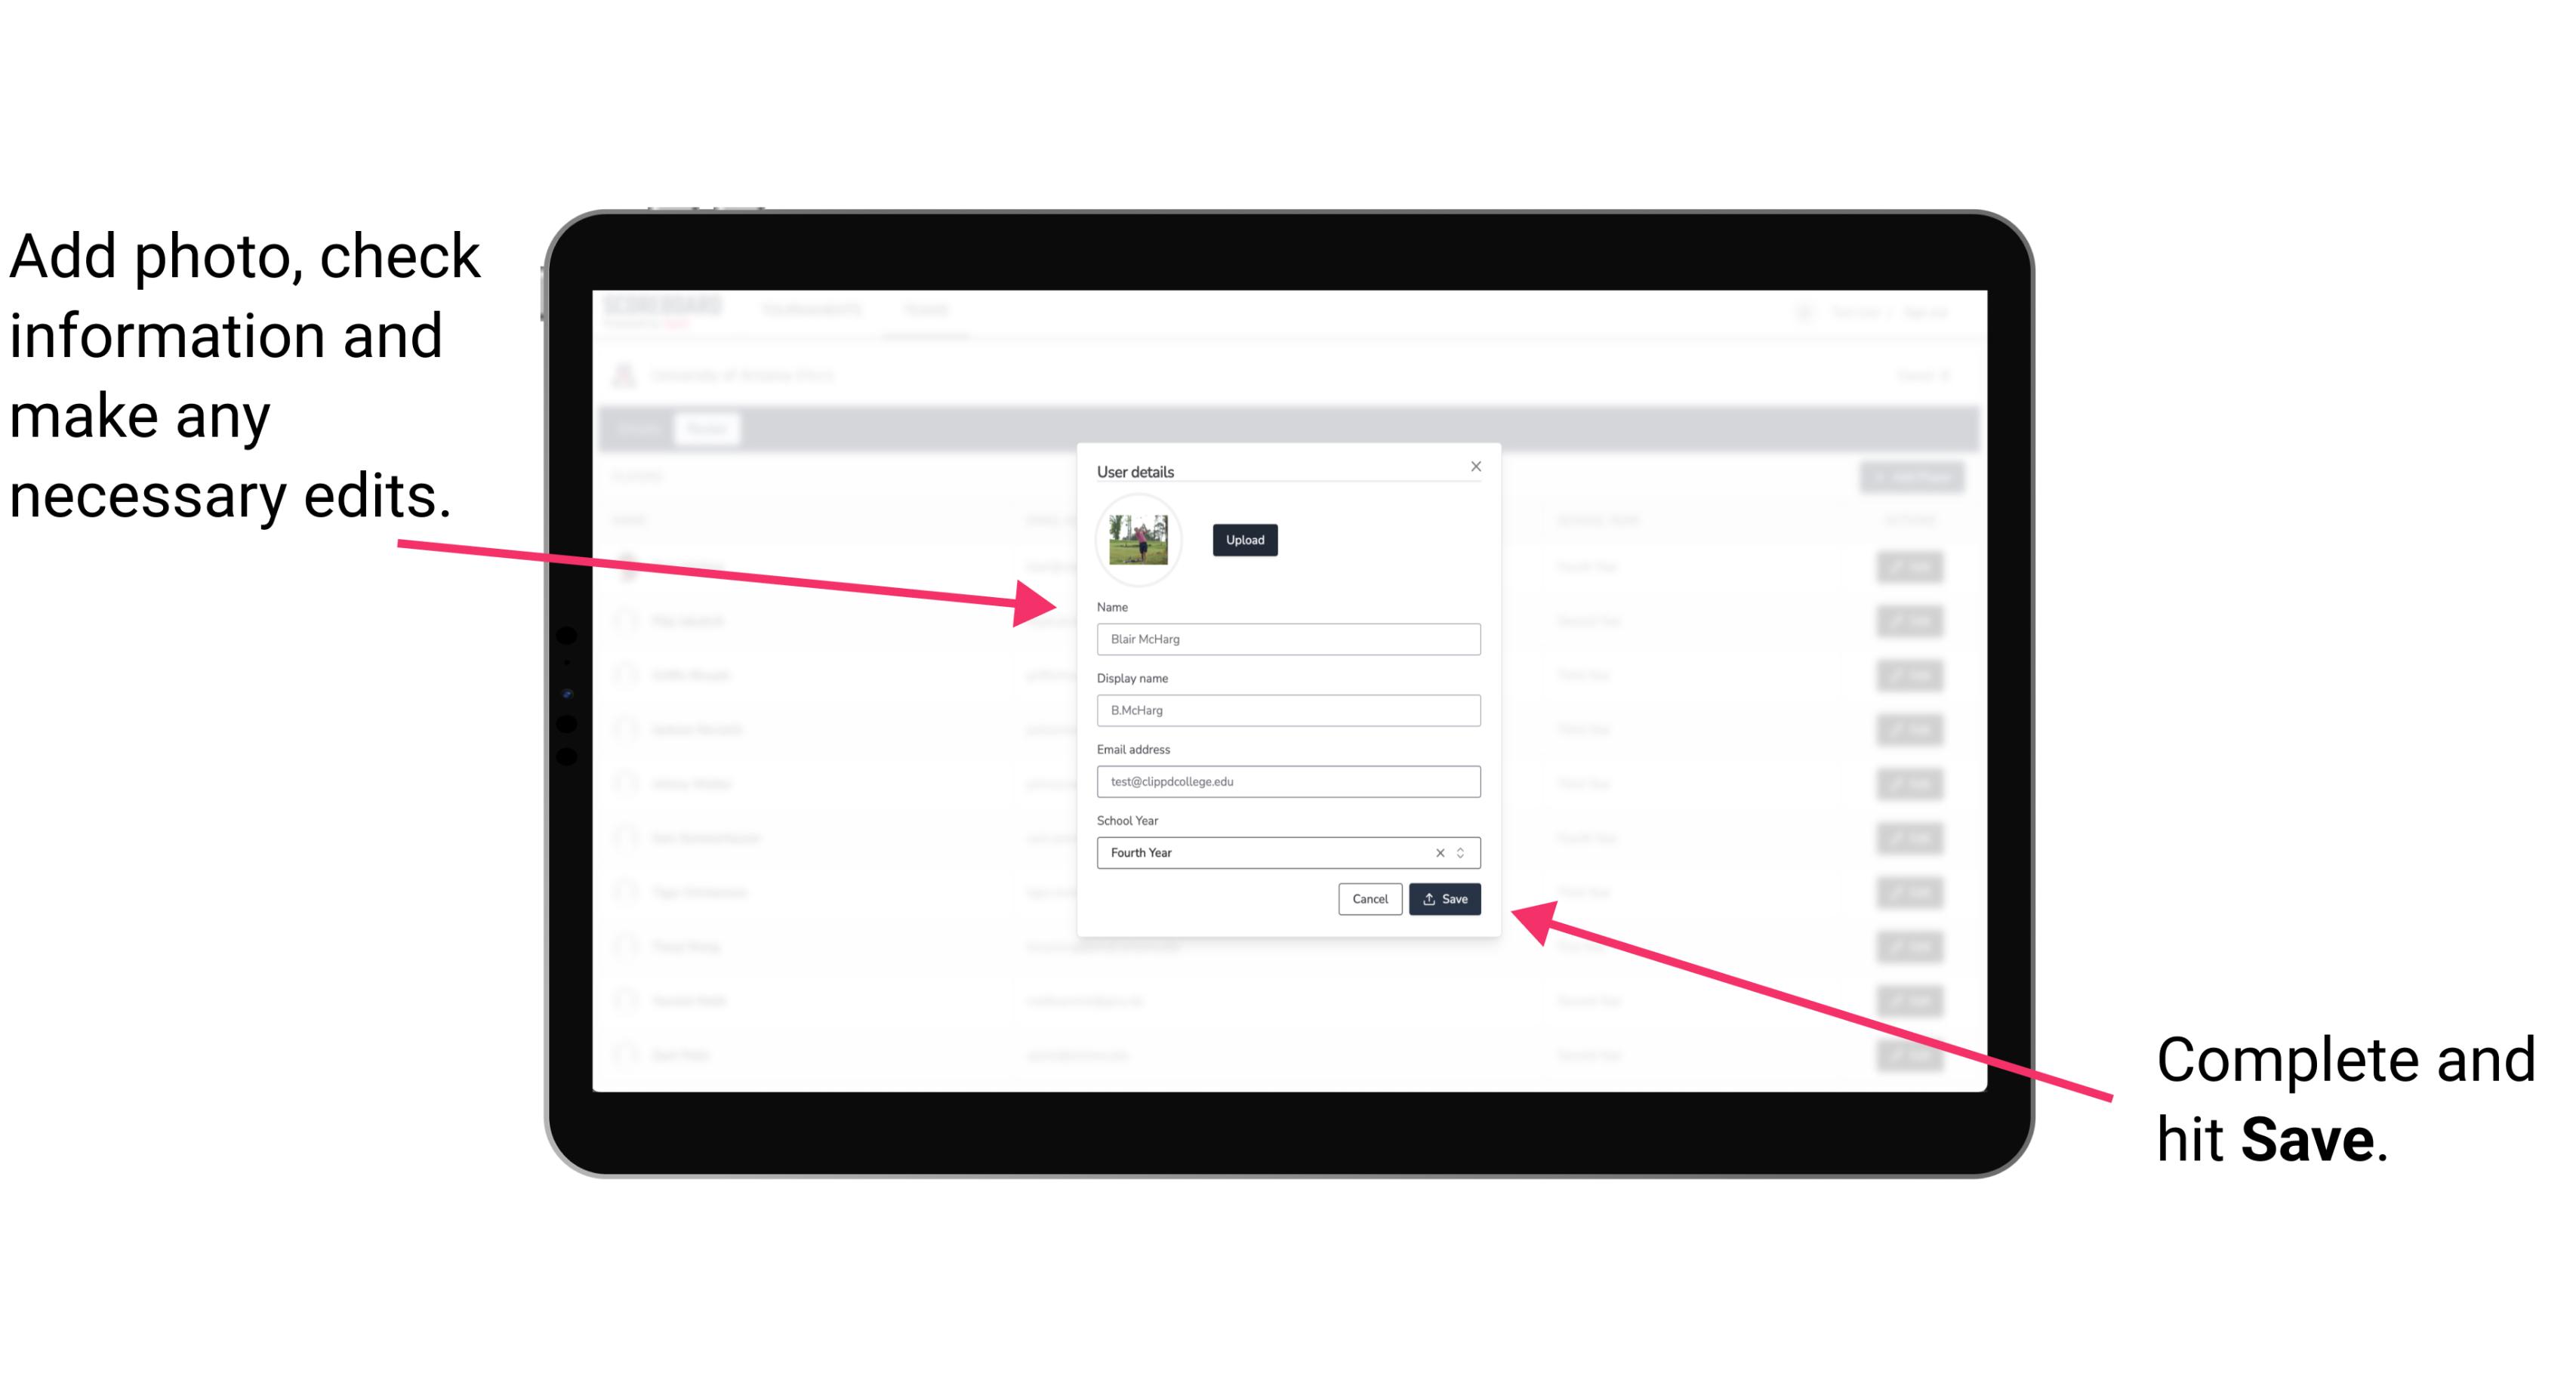Screen dimensions: 2576x1386
Task: Click the Display name input field
Action: pyautogui.click(x=1287, y=710)
